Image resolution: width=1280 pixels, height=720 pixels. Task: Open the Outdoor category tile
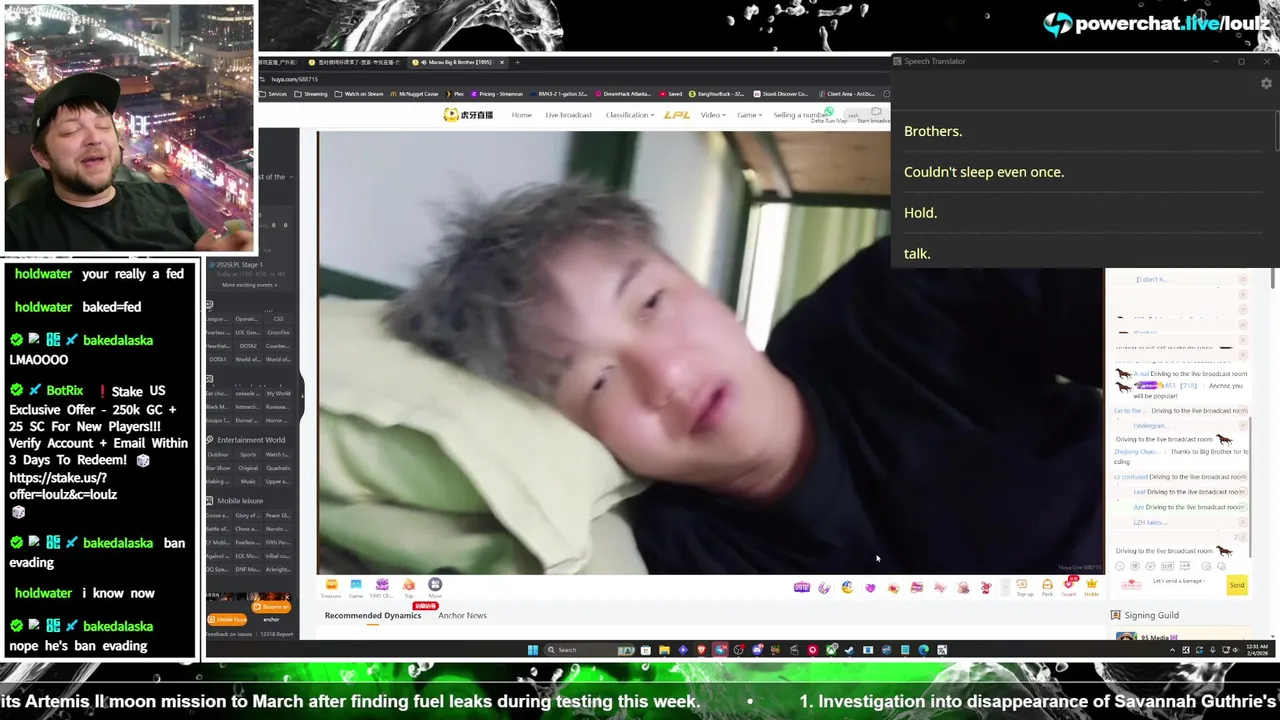(x=218, y=455)
